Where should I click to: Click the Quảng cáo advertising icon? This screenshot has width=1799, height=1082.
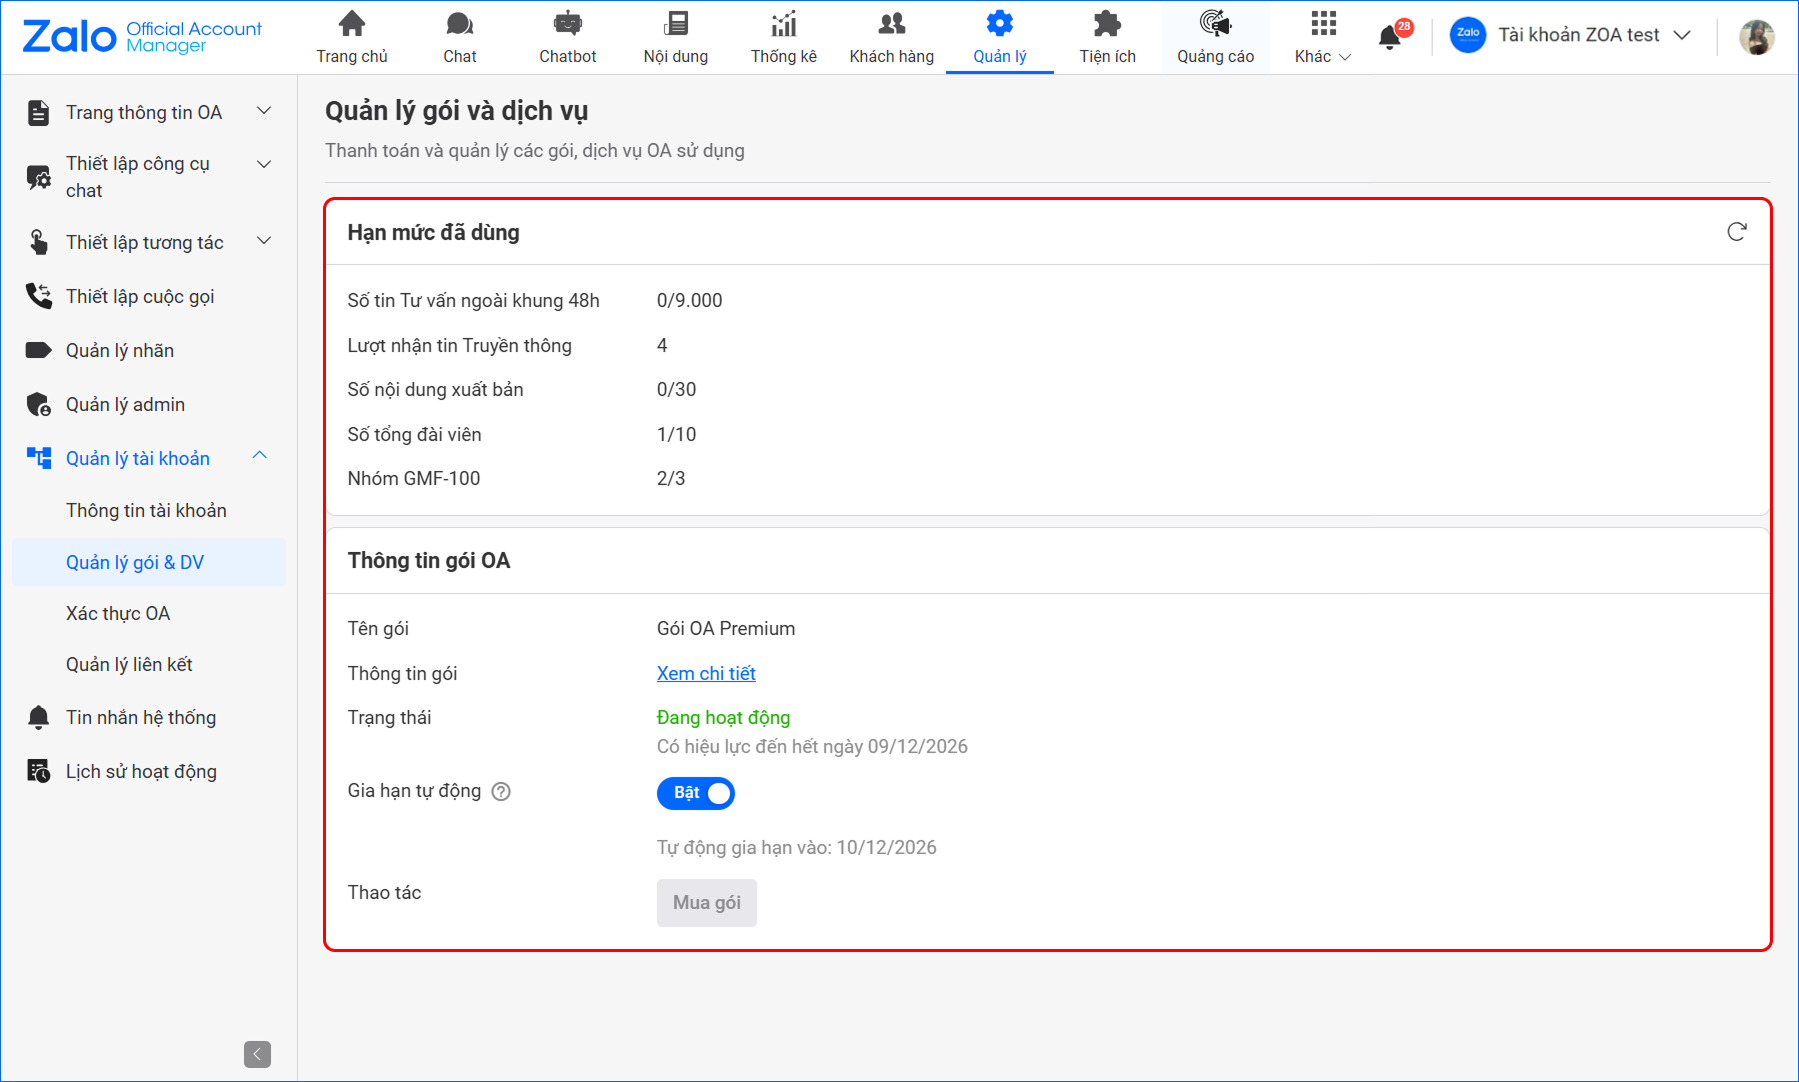pos(1215,24)
